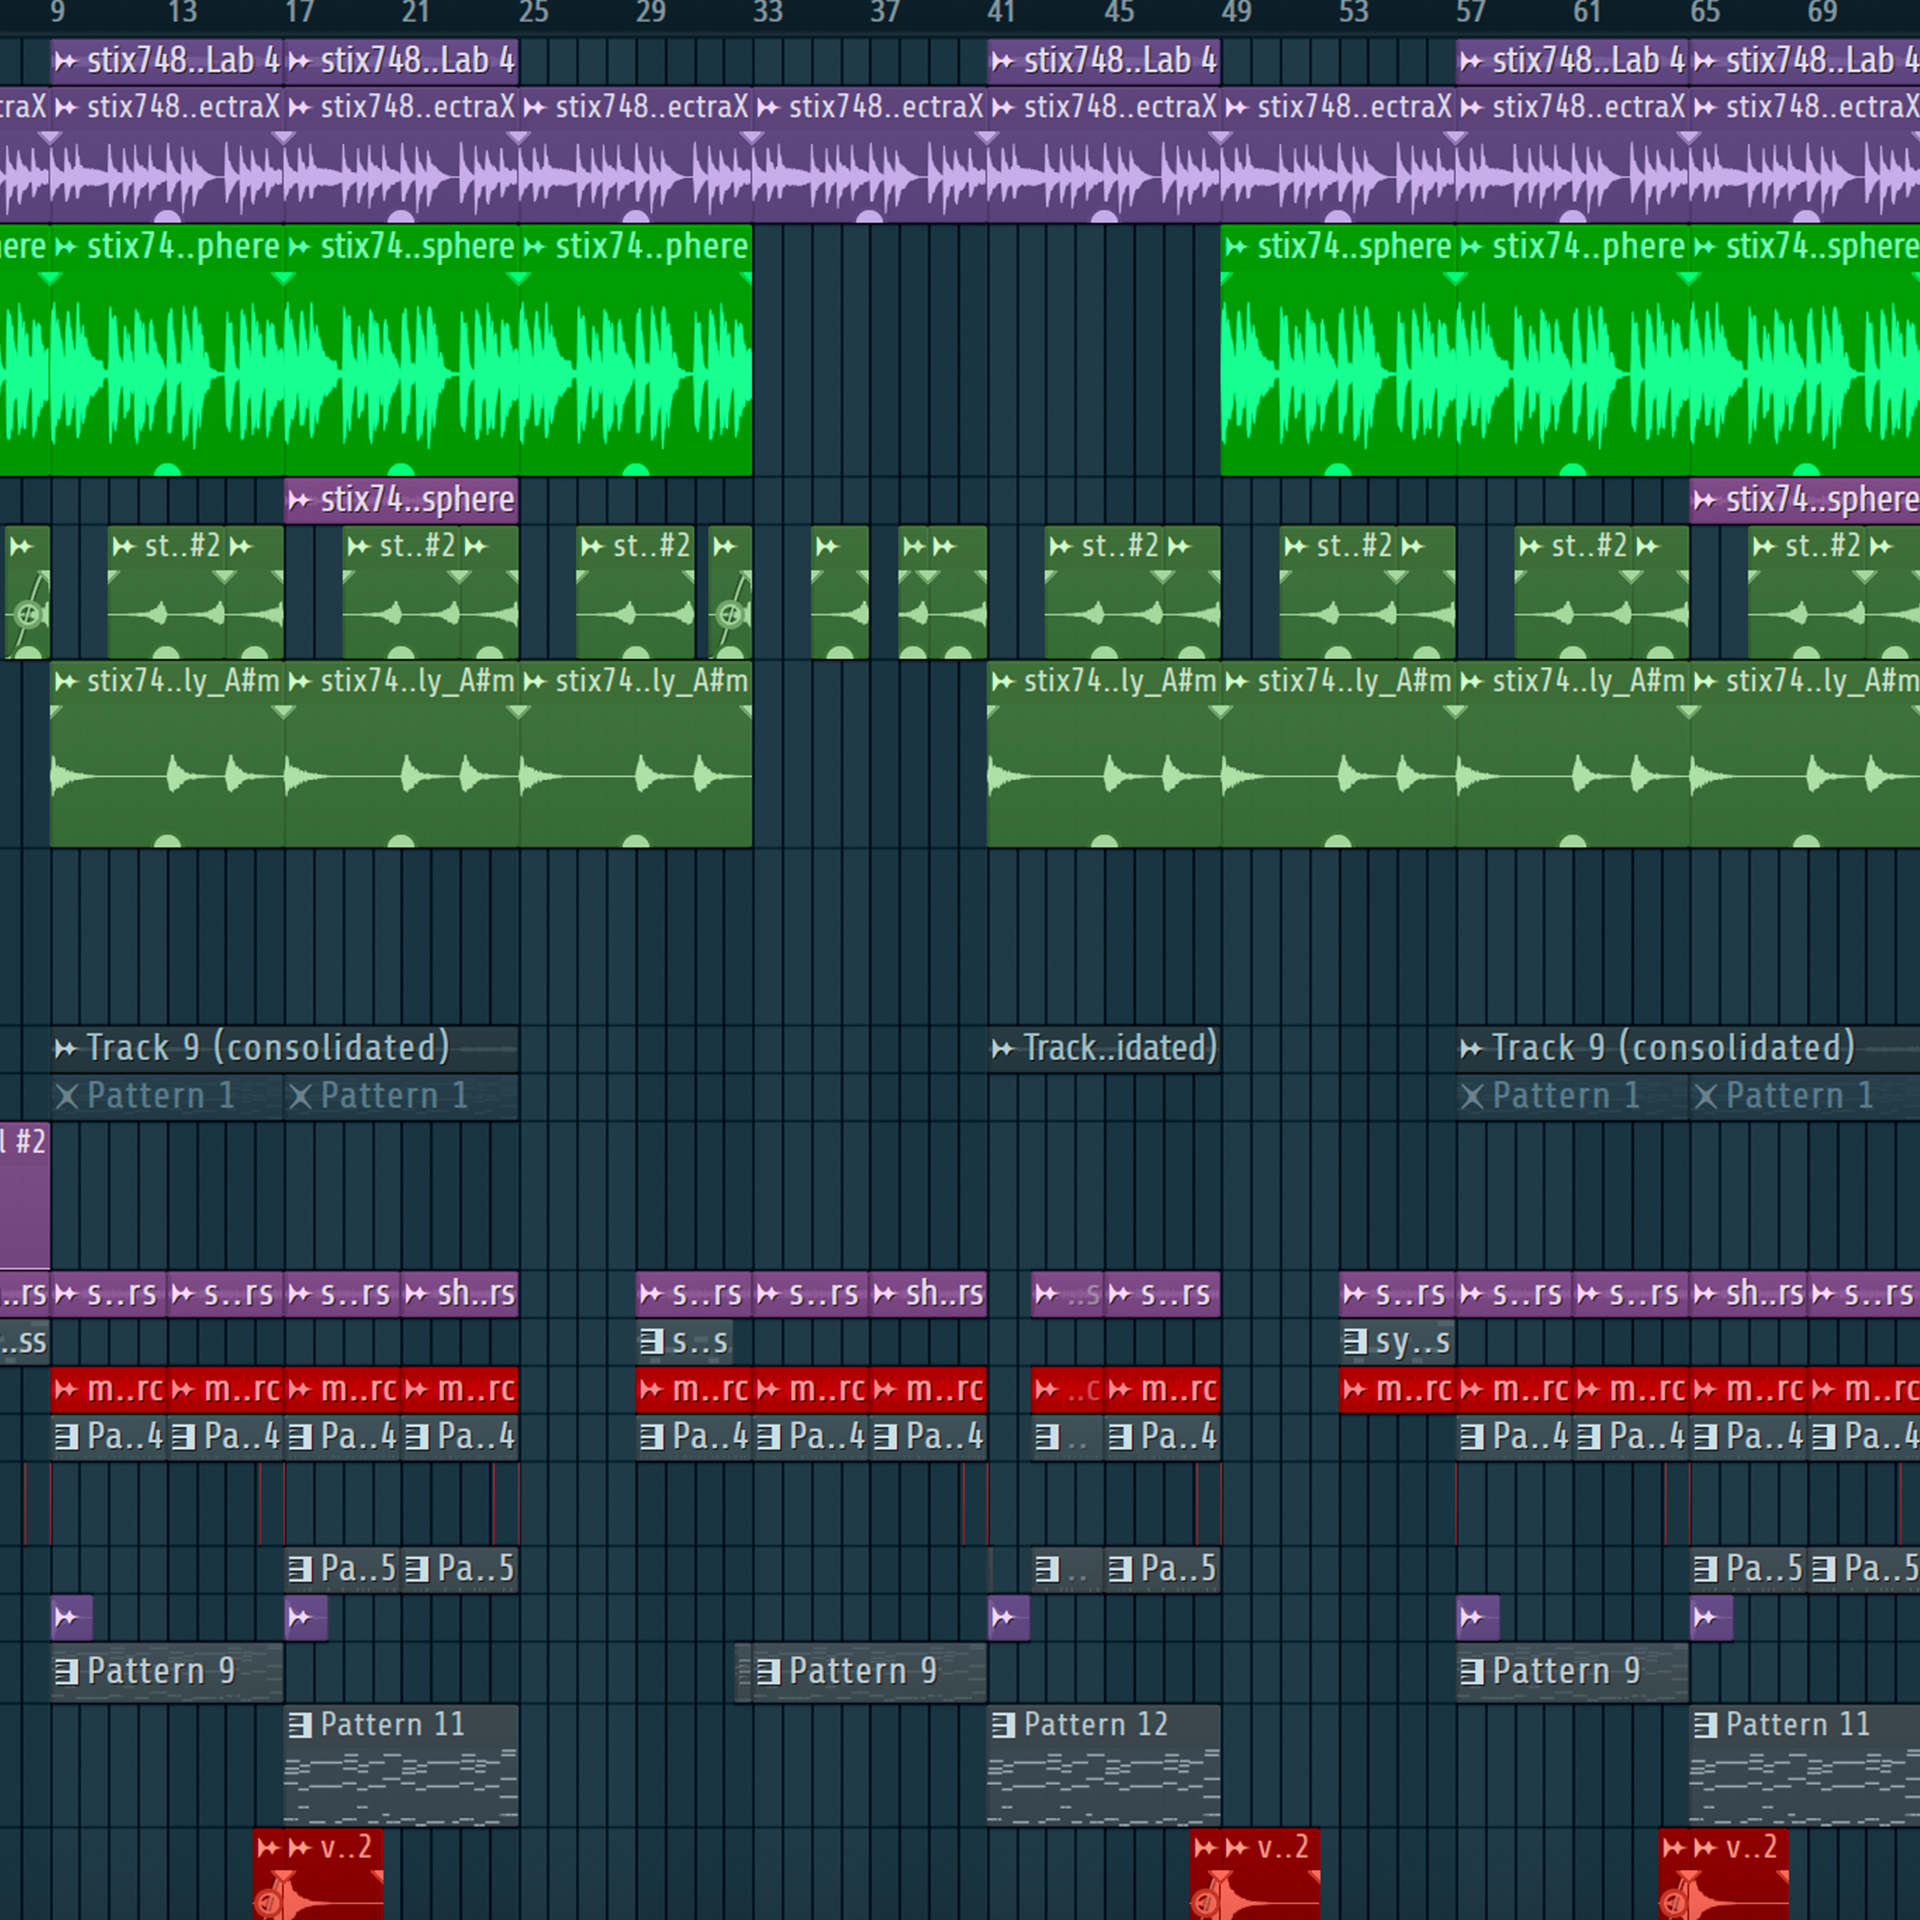Click the pattern icon on a Pa..4 pattern clip
The width and height of the screenshot is (1920, 1920).
tap(69, 1437)
